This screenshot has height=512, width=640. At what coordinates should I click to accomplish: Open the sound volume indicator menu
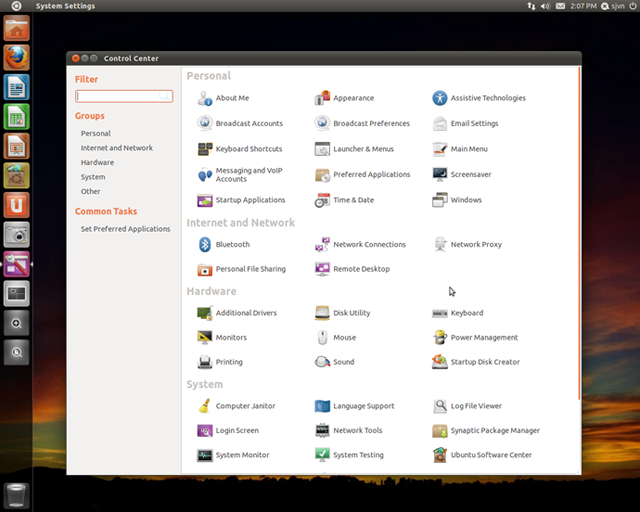point(545,6)
